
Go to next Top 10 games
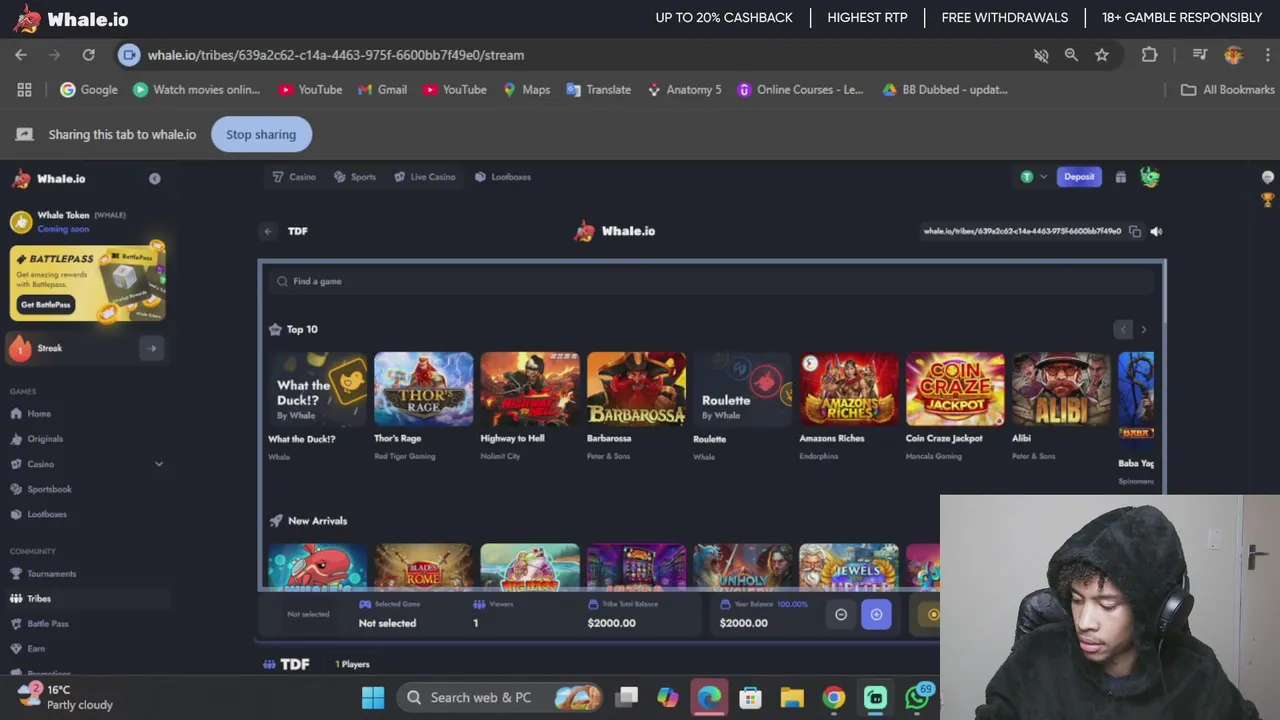(1144, 329)
